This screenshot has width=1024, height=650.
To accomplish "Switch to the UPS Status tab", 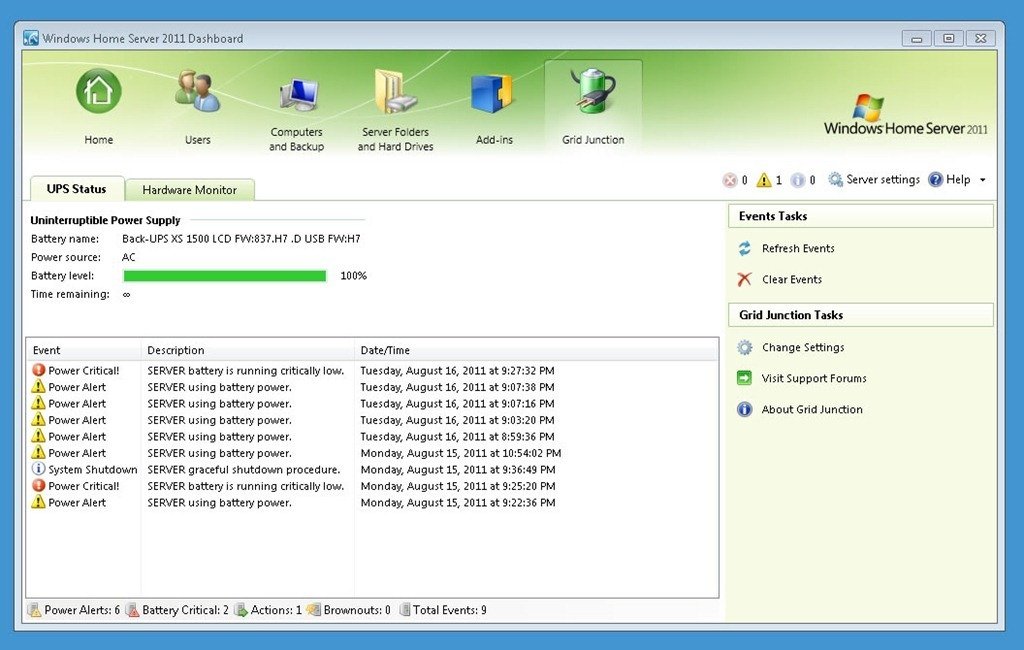I will pos(76,189).
